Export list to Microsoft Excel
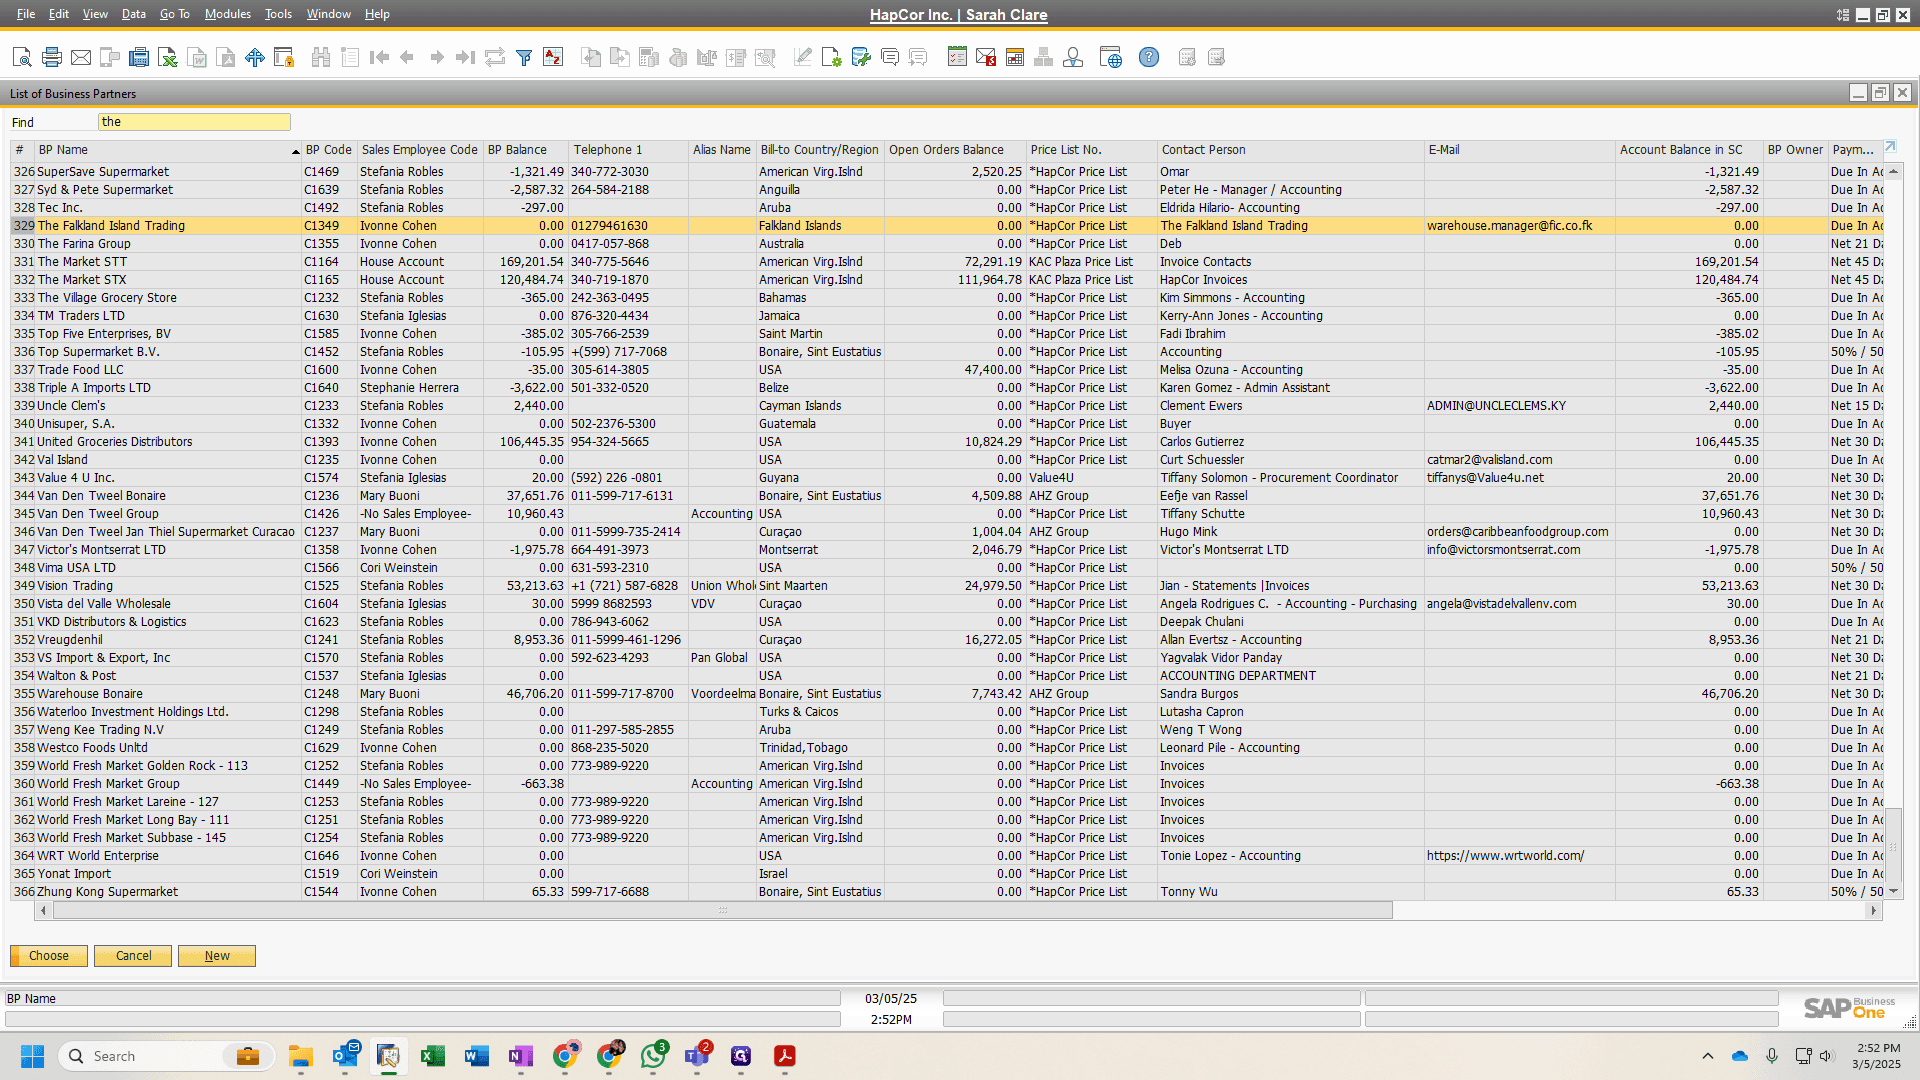Screen dimensions: 1920x1080 [168, 57]
